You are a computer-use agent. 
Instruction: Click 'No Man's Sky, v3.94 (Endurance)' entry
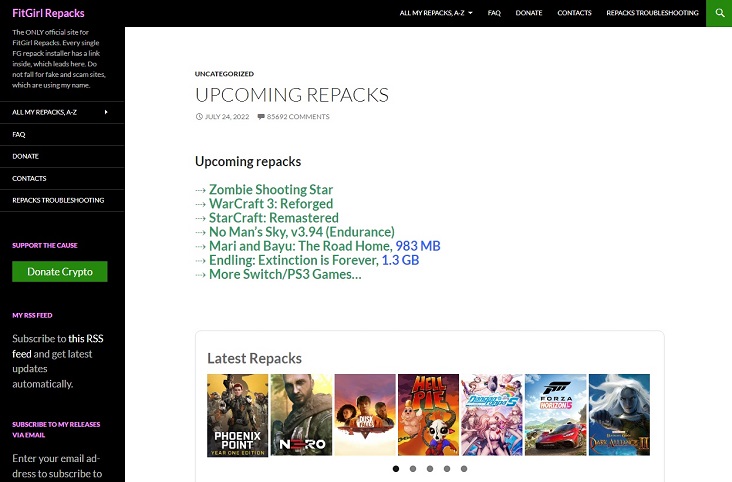(302, 232)
